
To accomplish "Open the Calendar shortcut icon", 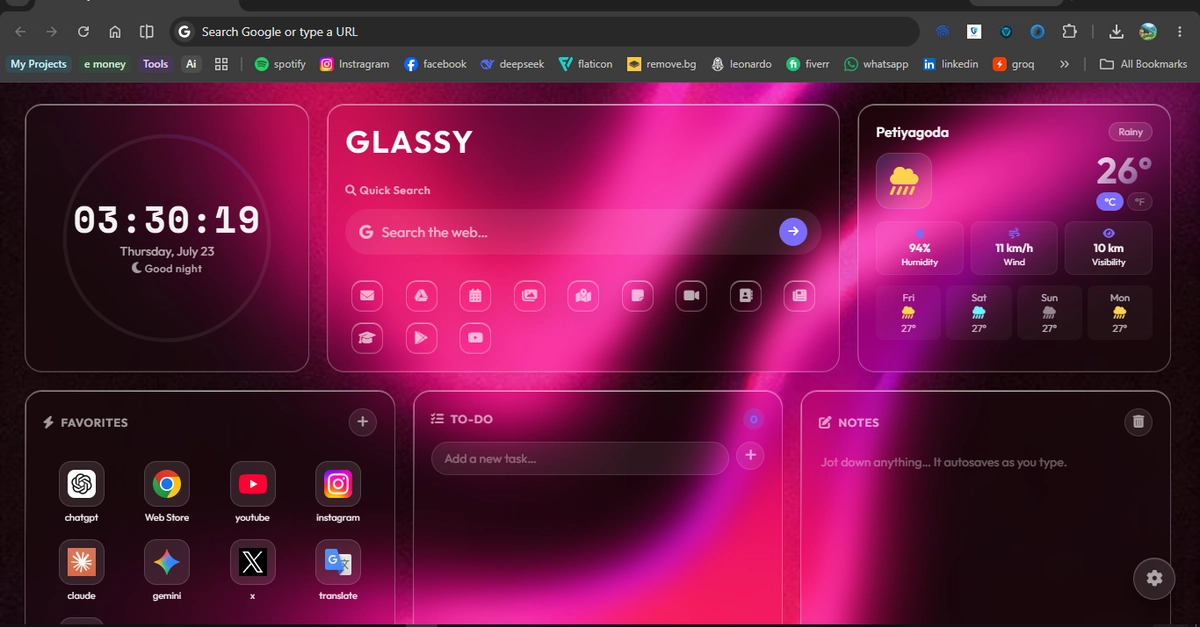I will [x=475, y=295].
